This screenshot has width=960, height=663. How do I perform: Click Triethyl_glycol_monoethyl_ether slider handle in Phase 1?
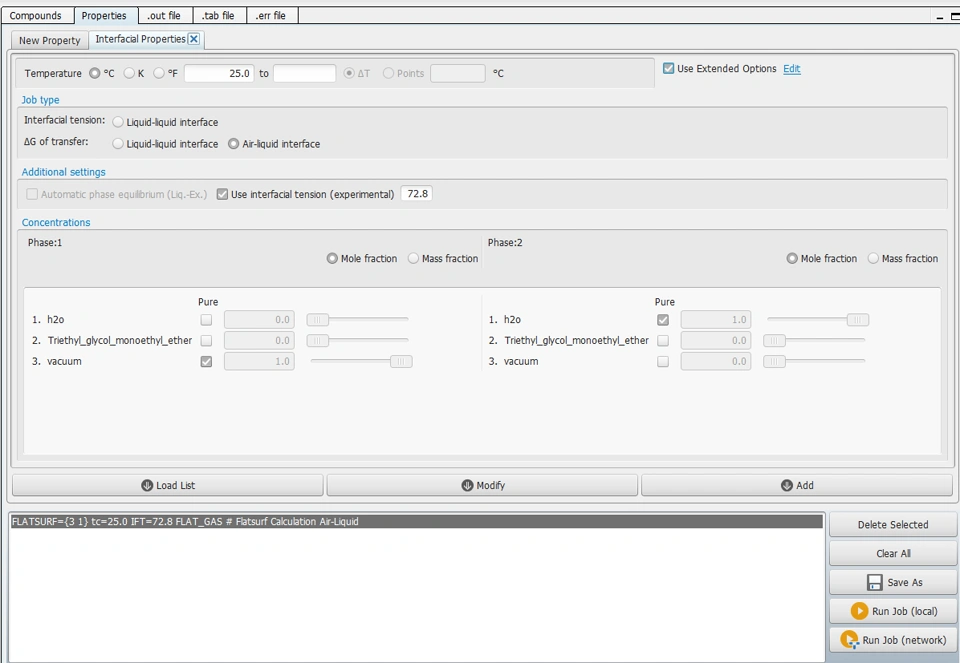click(318, 340)
